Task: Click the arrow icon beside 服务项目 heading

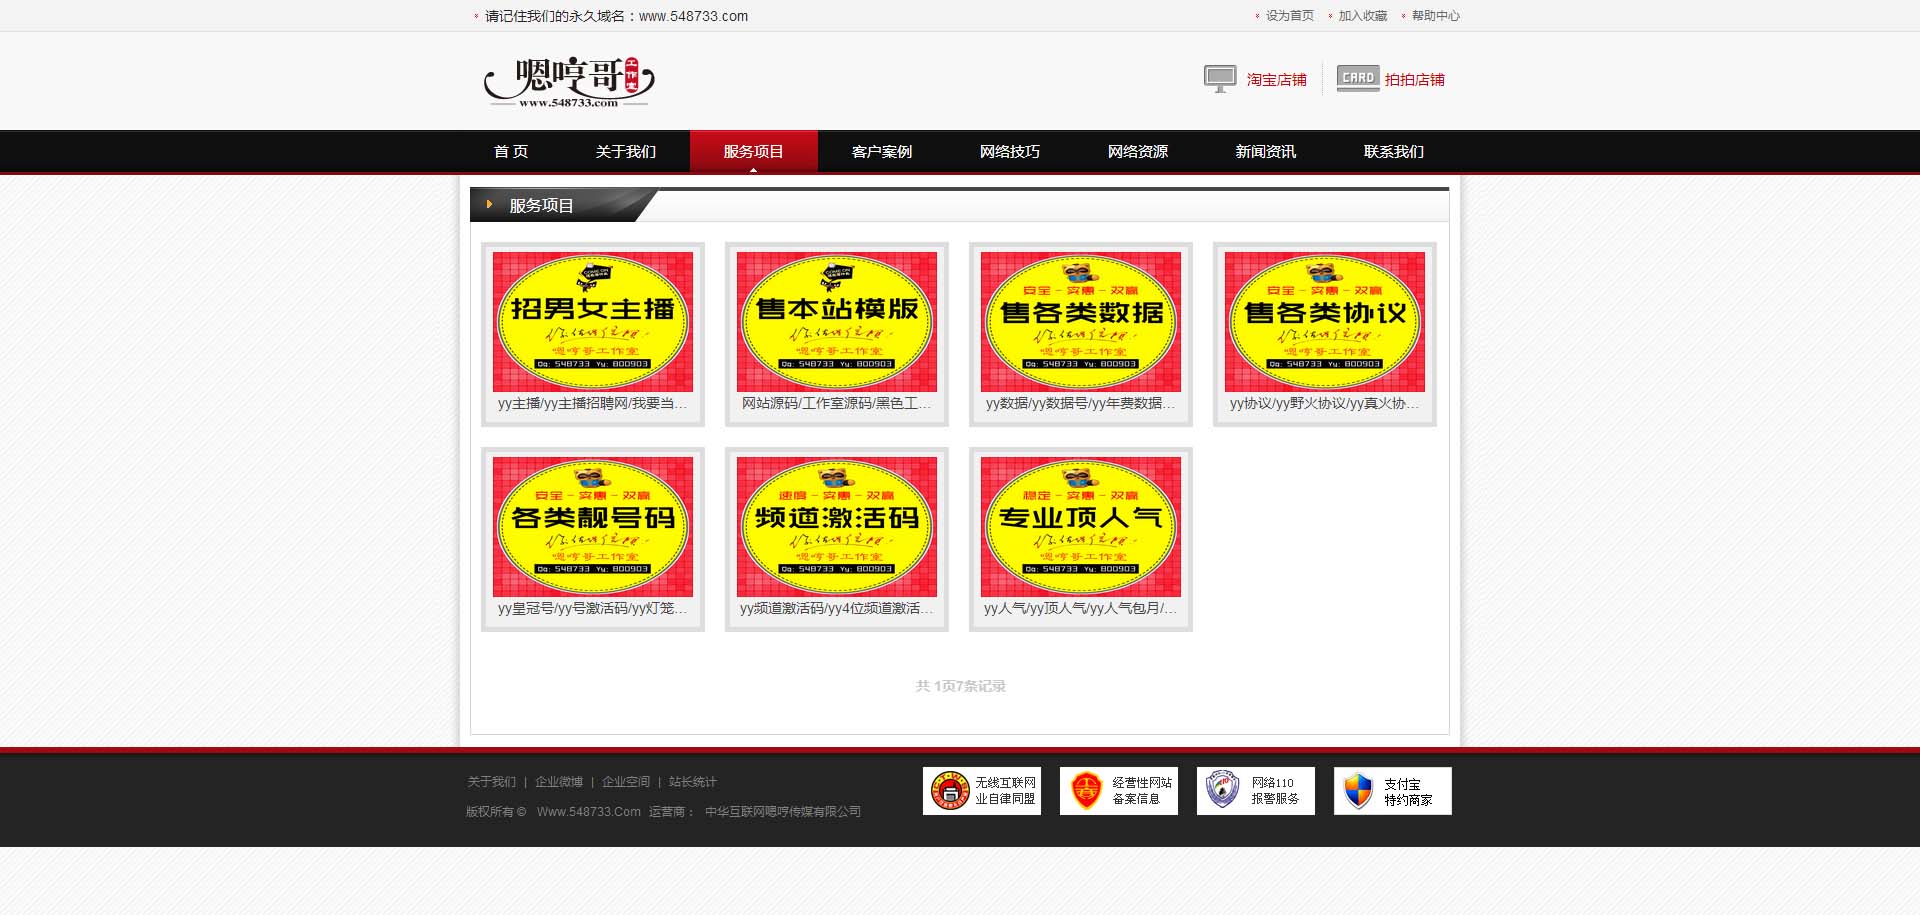Action: point(489,204)
